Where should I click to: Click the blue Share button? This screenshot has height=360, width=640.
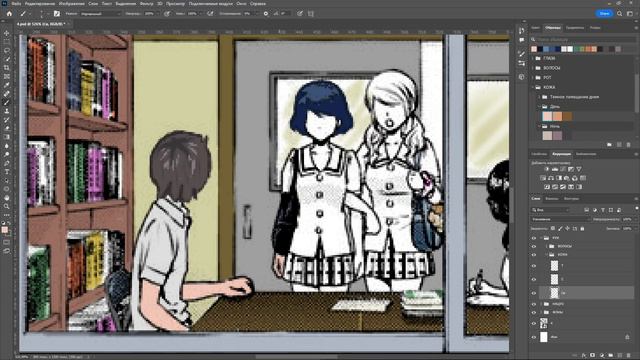point(604,13)
